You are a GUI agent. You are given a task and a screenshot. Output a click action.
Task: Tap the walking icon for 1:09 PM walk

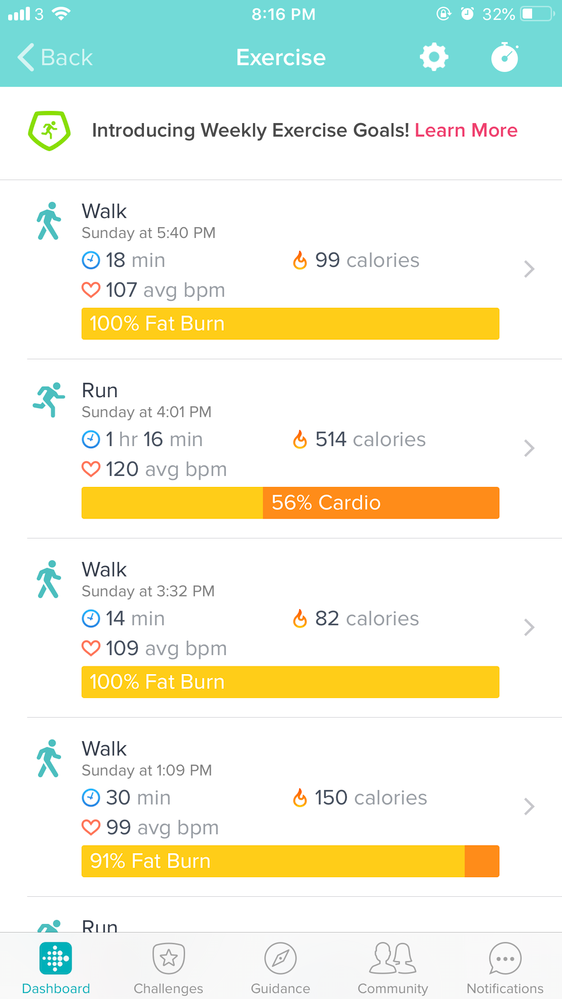(48, 758)
